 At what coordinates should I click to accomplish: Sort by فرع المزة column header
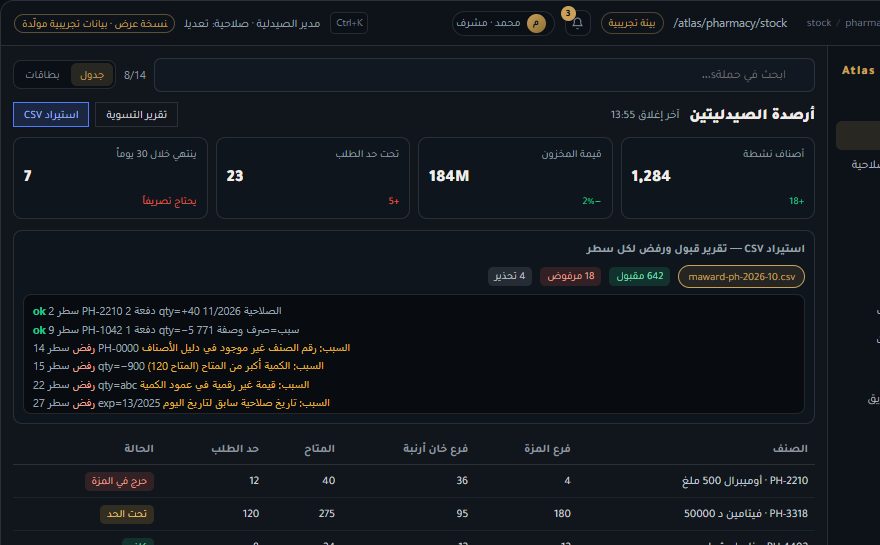point(547,448)
